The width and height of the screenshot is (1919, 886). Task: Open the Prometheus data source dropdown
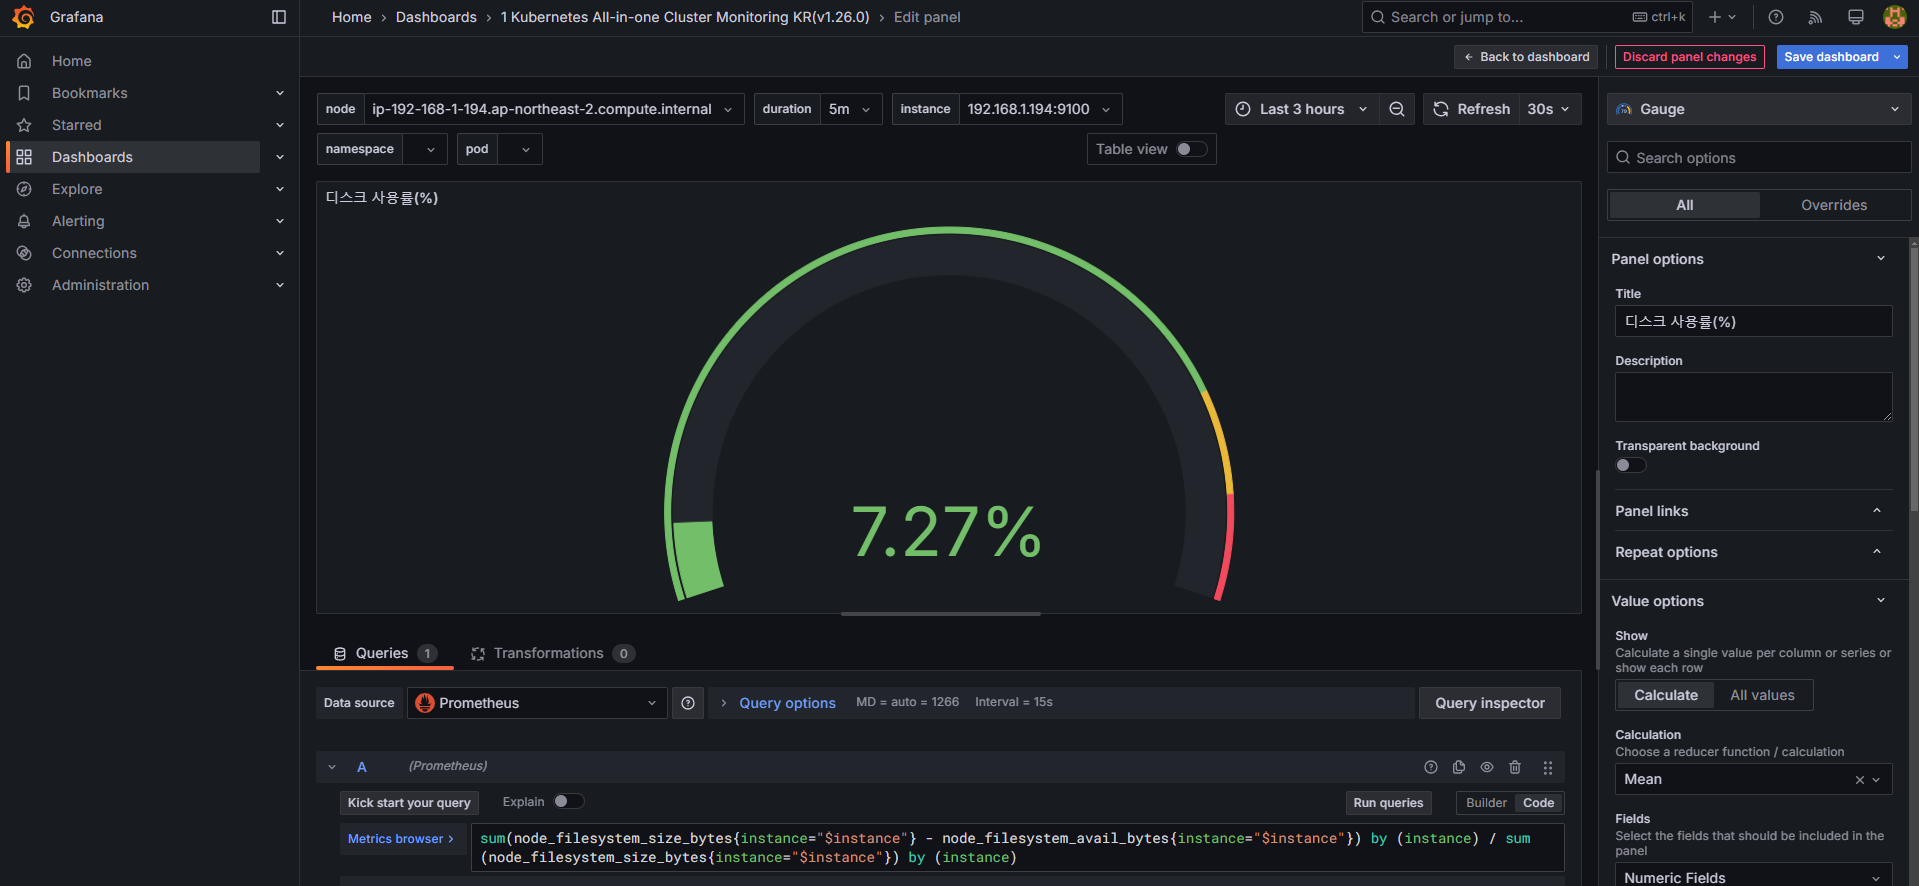point(537,703)
